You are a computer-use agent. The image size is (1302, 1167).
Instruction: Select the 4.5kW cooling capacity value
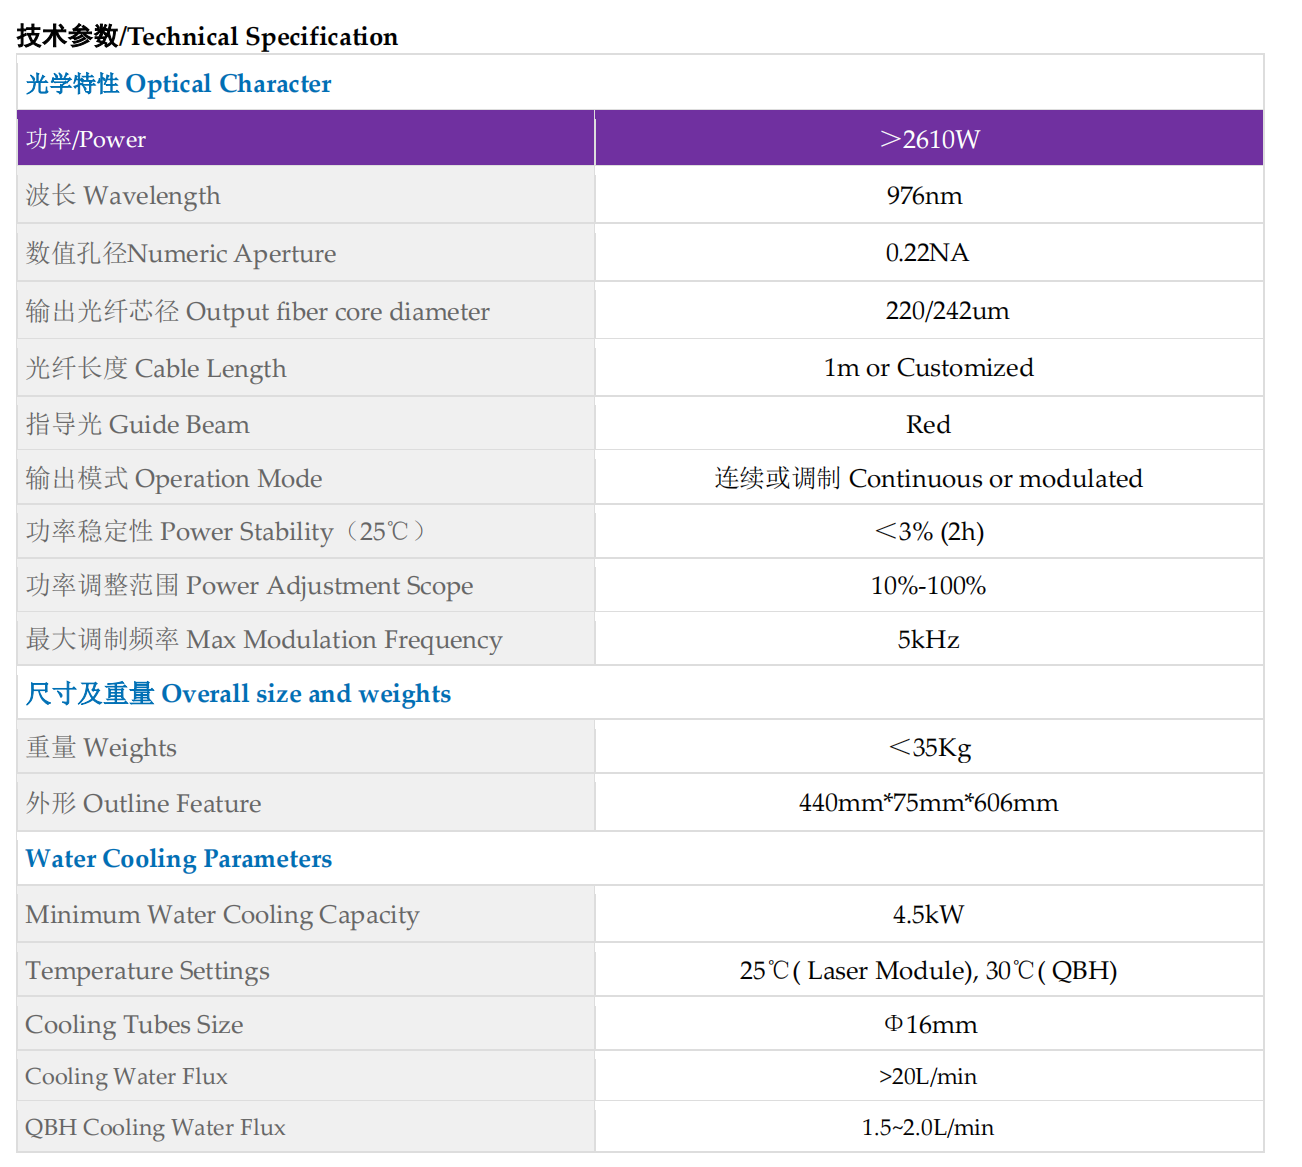pos(928,915)
